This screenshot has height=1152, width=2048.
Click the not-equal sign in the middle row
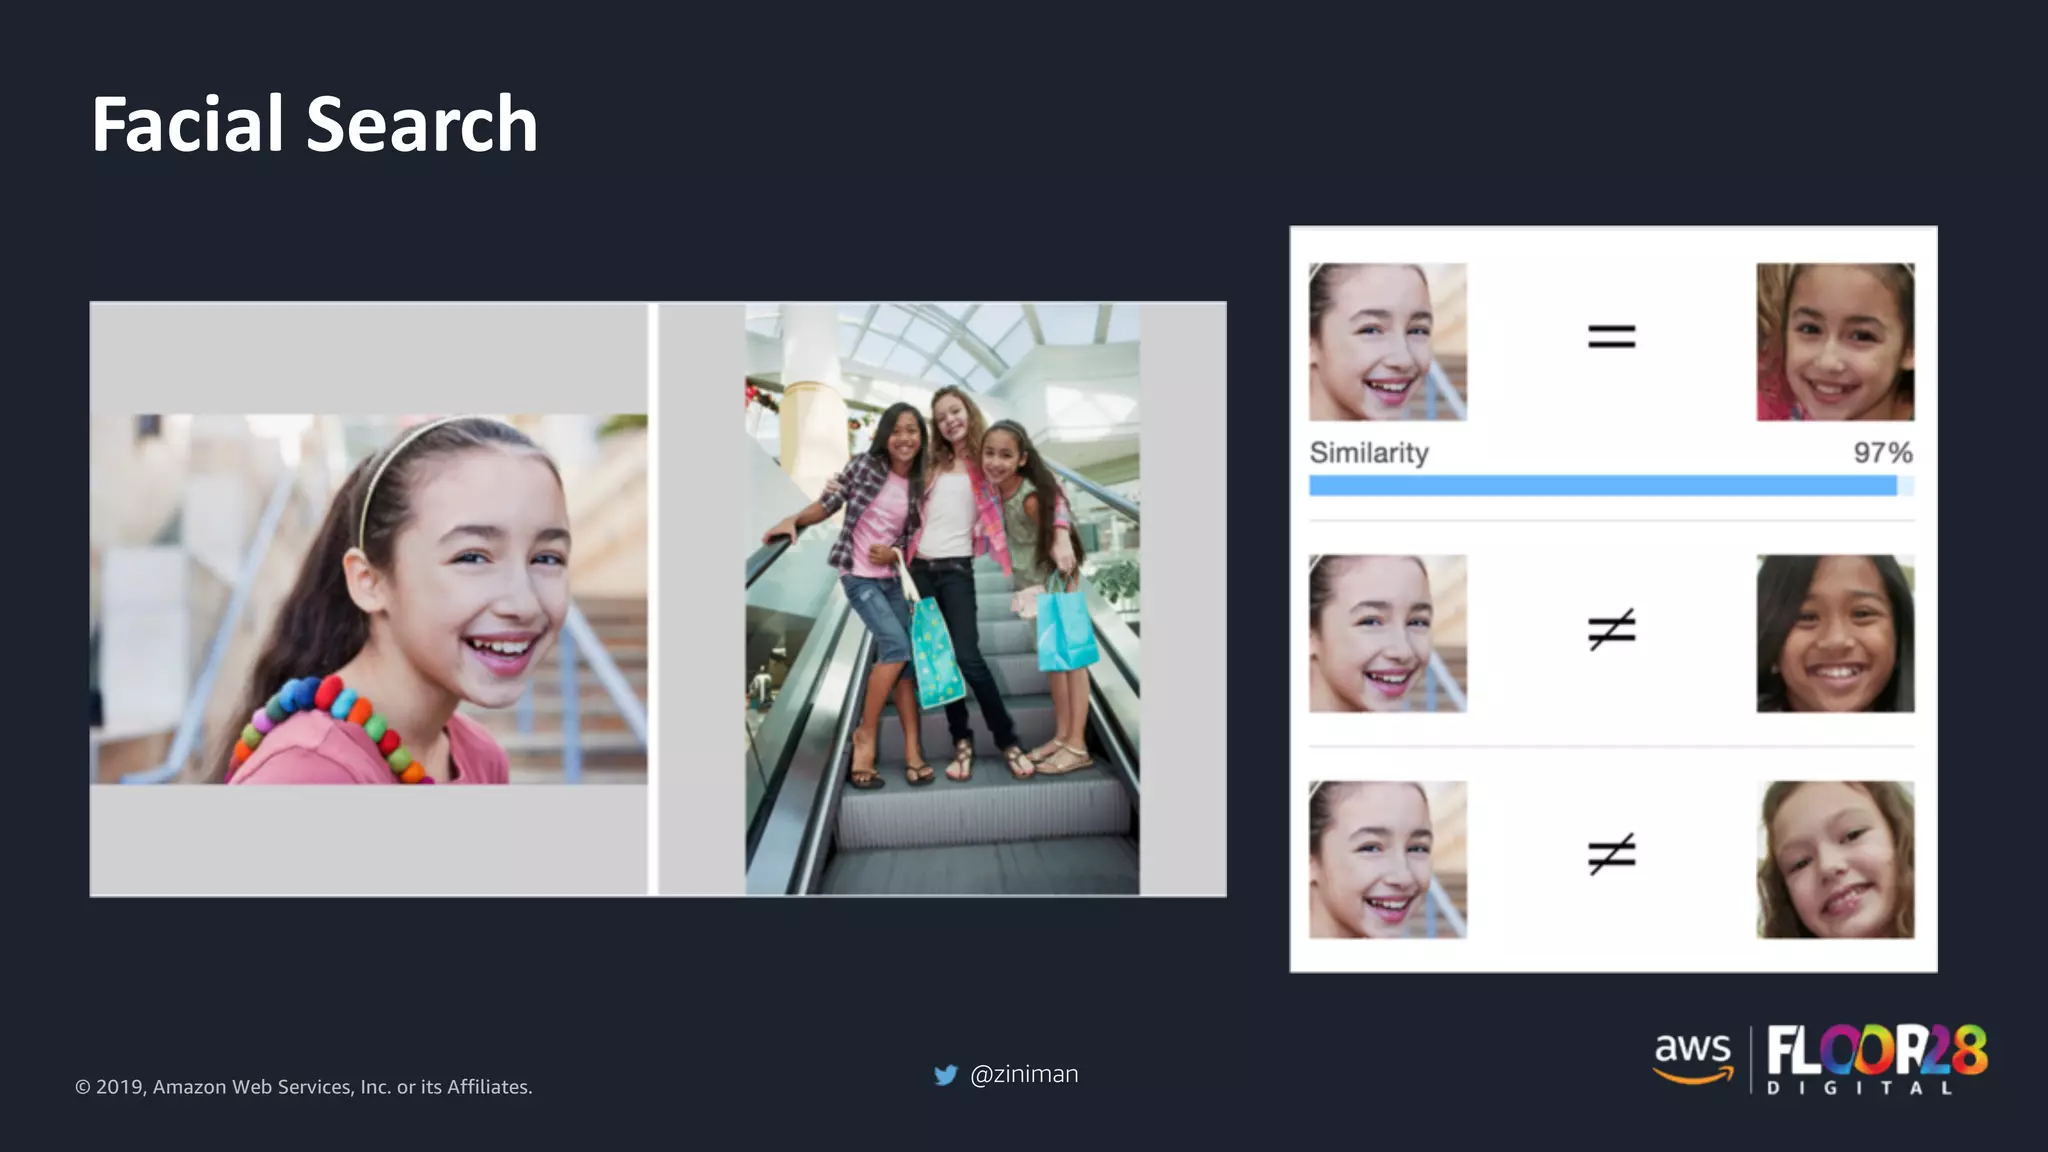1612,629
